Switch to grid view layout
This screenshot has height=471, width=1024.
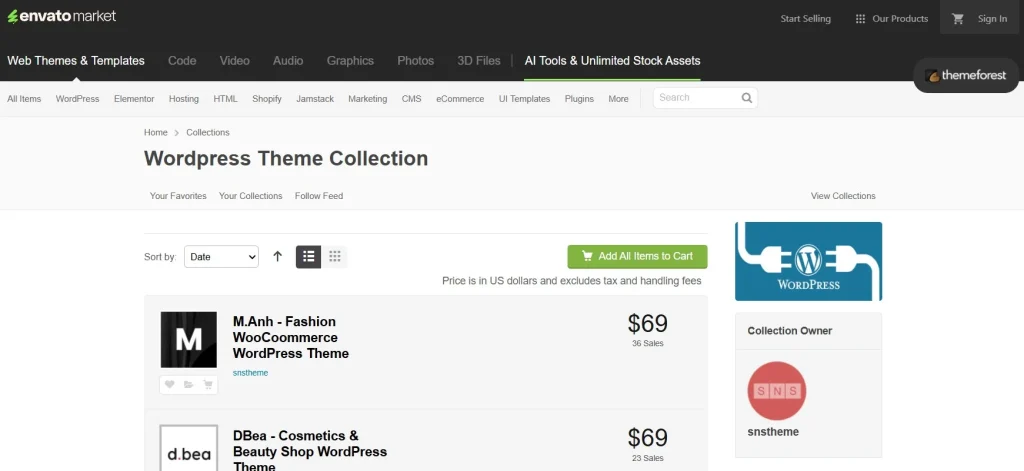(335, 257)
